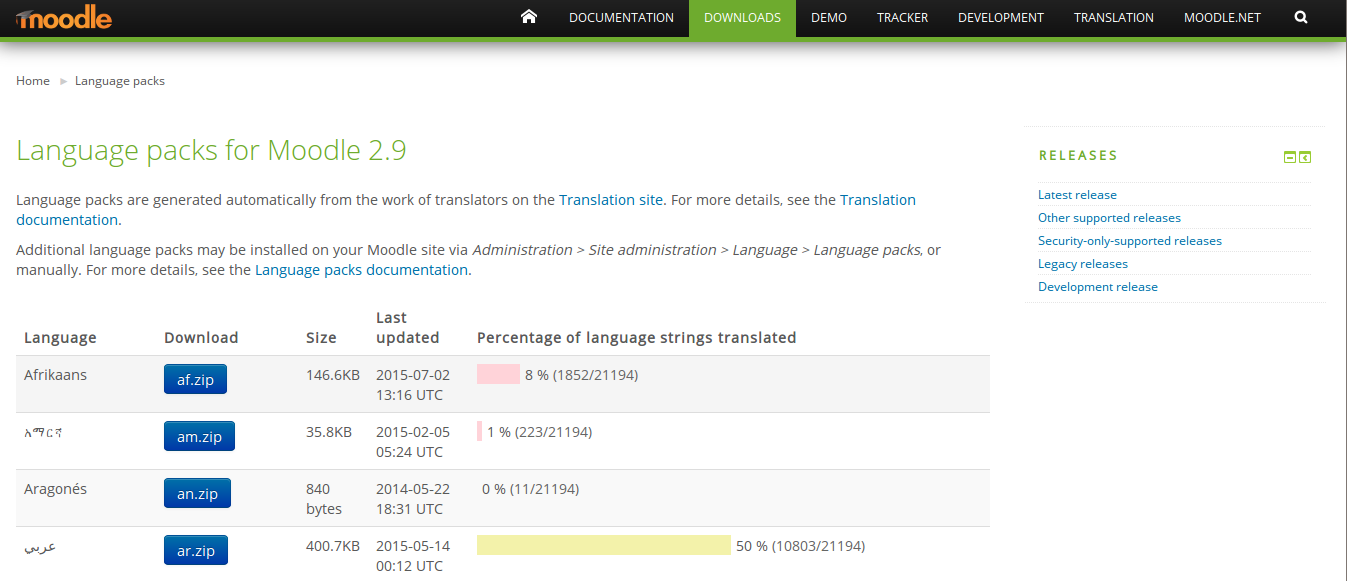Click the Language column header

(x=60, y=338)
